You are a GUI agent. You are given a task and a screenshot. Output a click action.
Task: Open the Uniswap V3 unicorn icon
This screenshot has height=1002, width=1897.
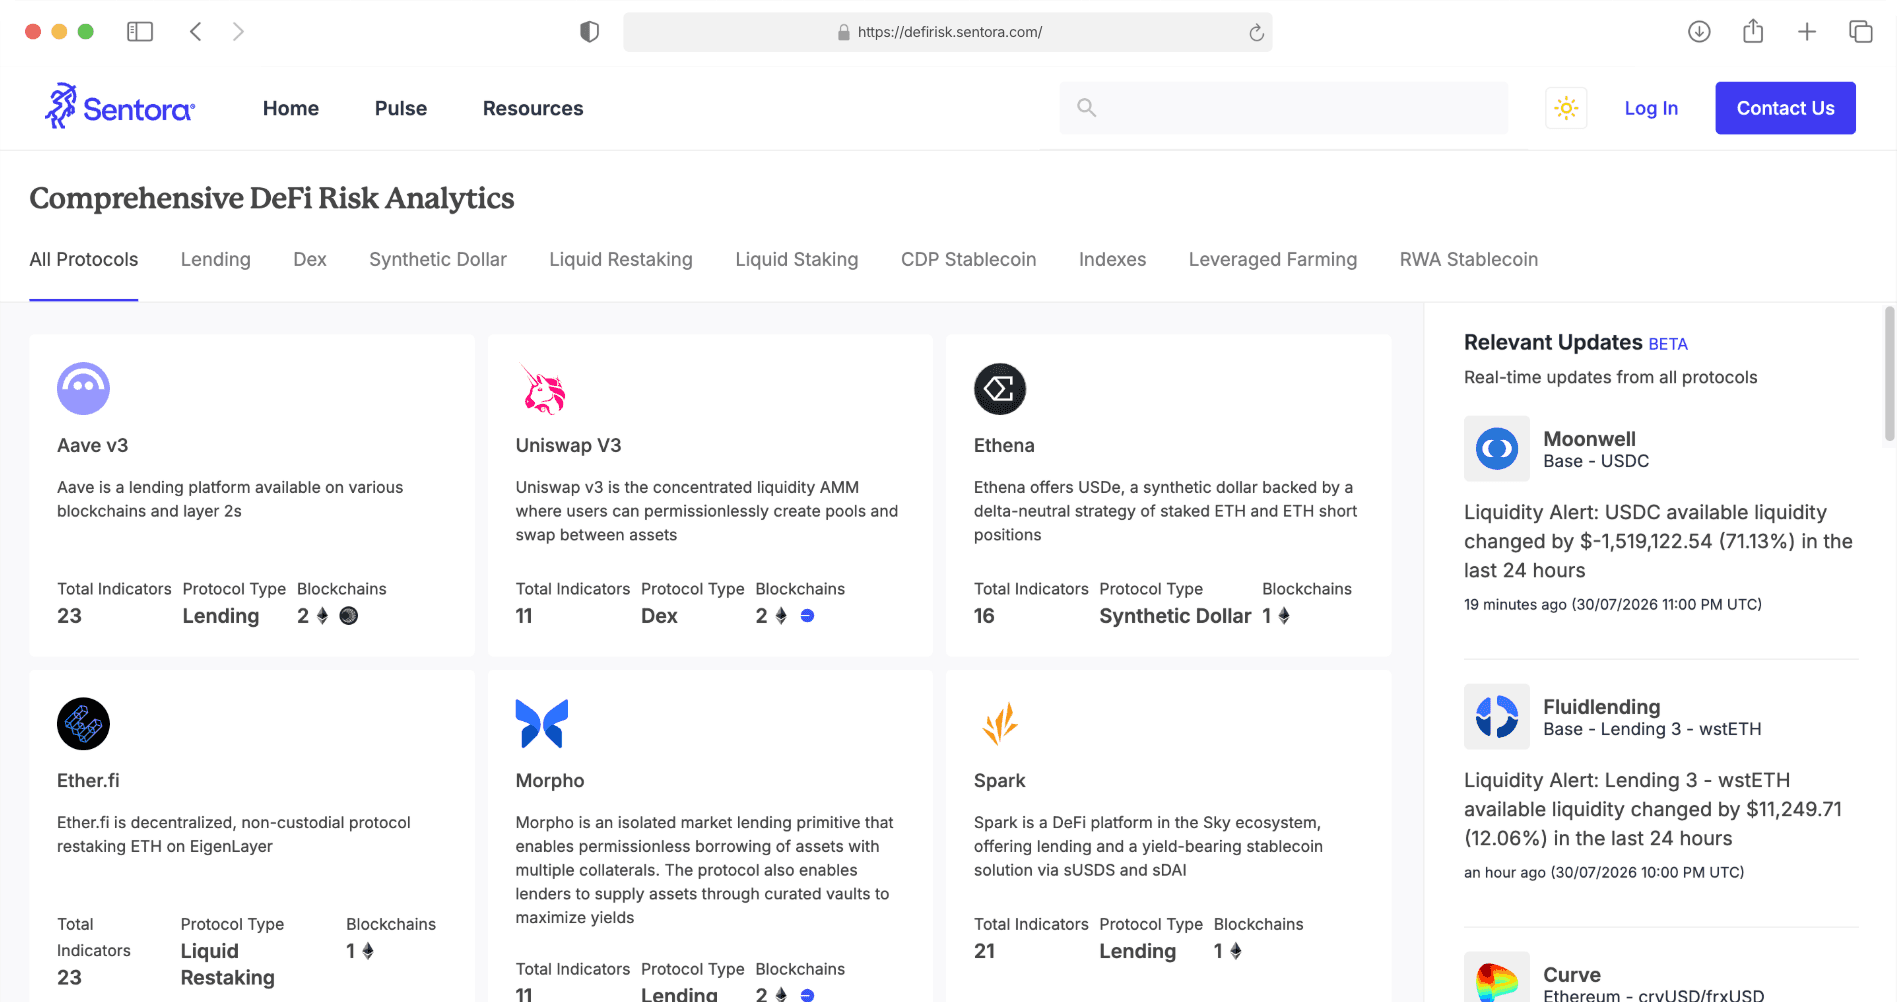542,388
